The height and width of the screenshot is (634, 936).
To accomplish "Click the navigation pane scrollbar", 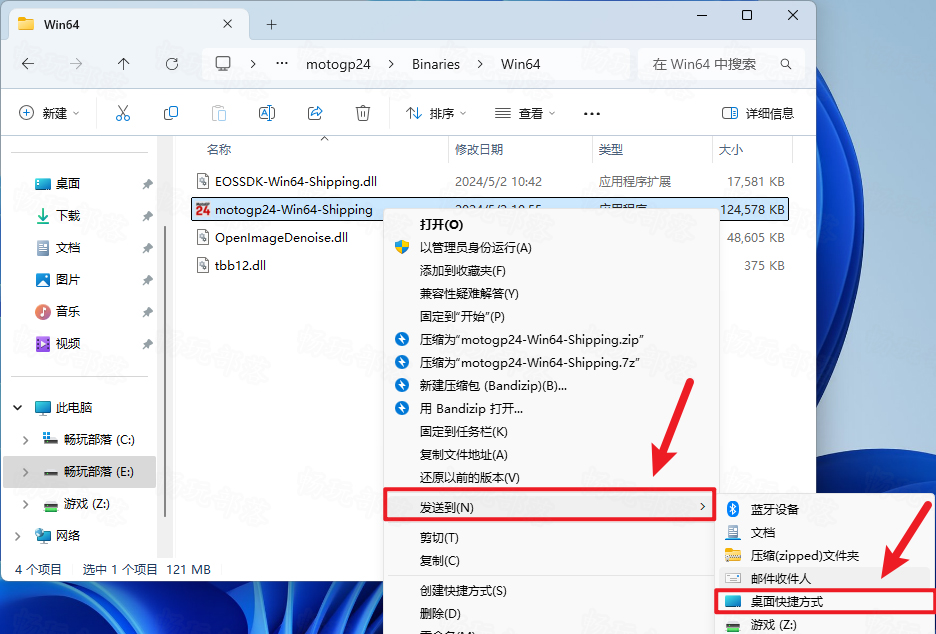I will pyautogui.click(x=165, y=370).
